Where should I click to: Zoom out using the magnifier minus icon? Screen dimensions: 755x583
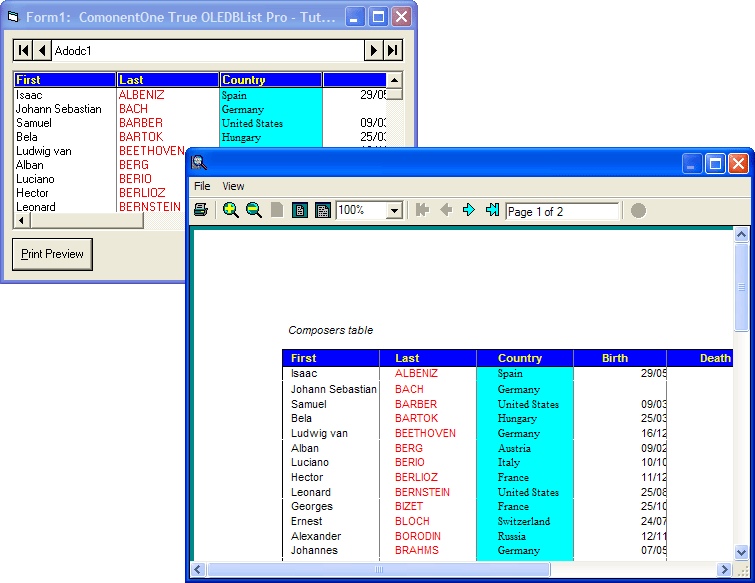click(x=254, y=210)
